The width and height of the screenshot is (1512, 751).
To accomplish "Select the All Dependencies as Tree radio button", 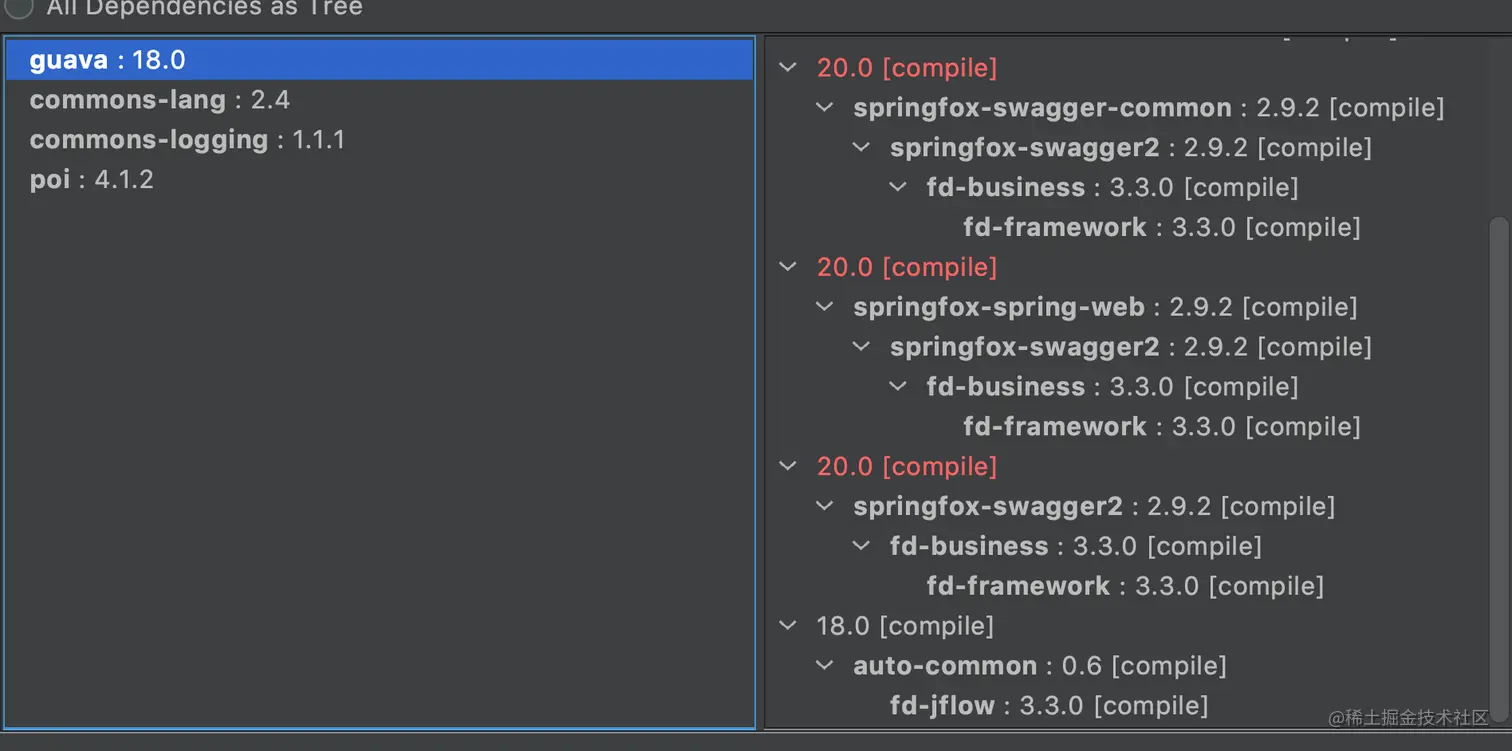I will tap(19, 7).
